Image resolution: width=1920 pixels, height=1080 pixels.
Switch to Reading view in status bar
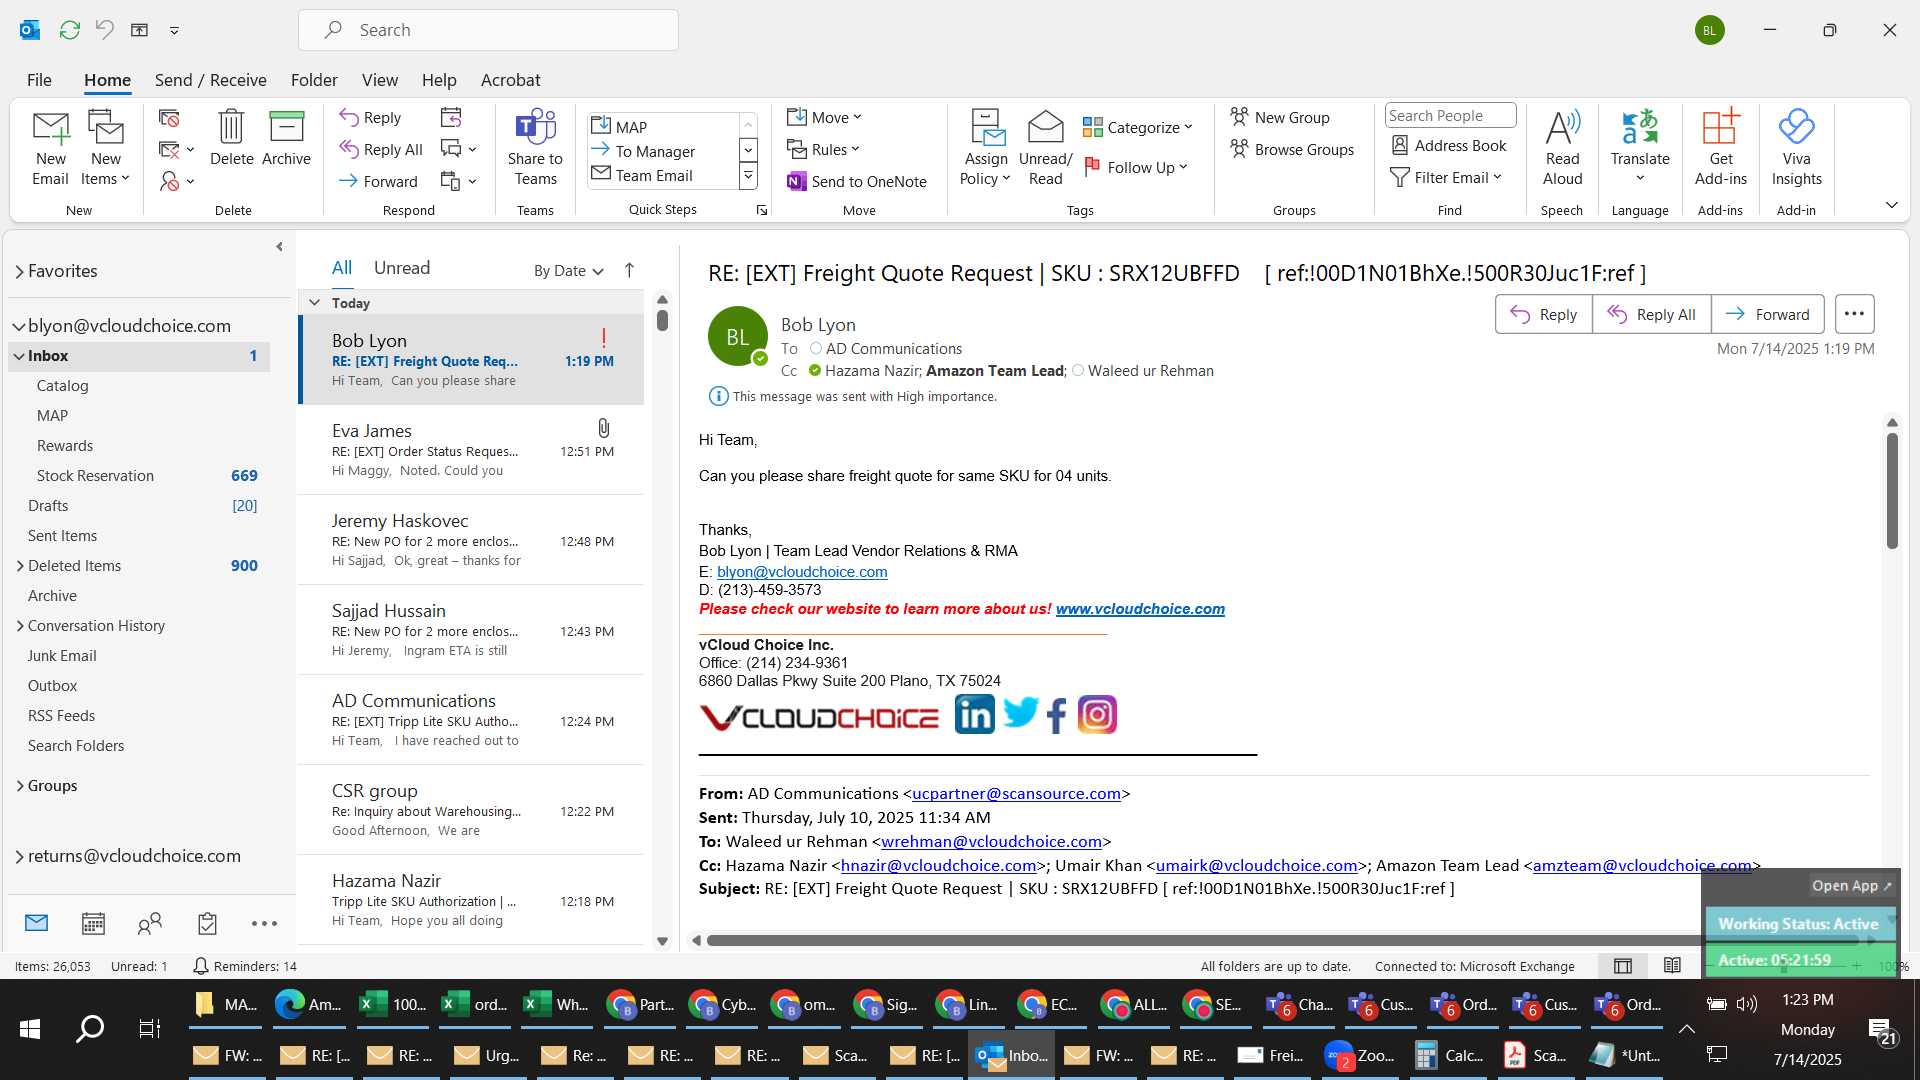pyautogui.click(x=1672, y=965)
